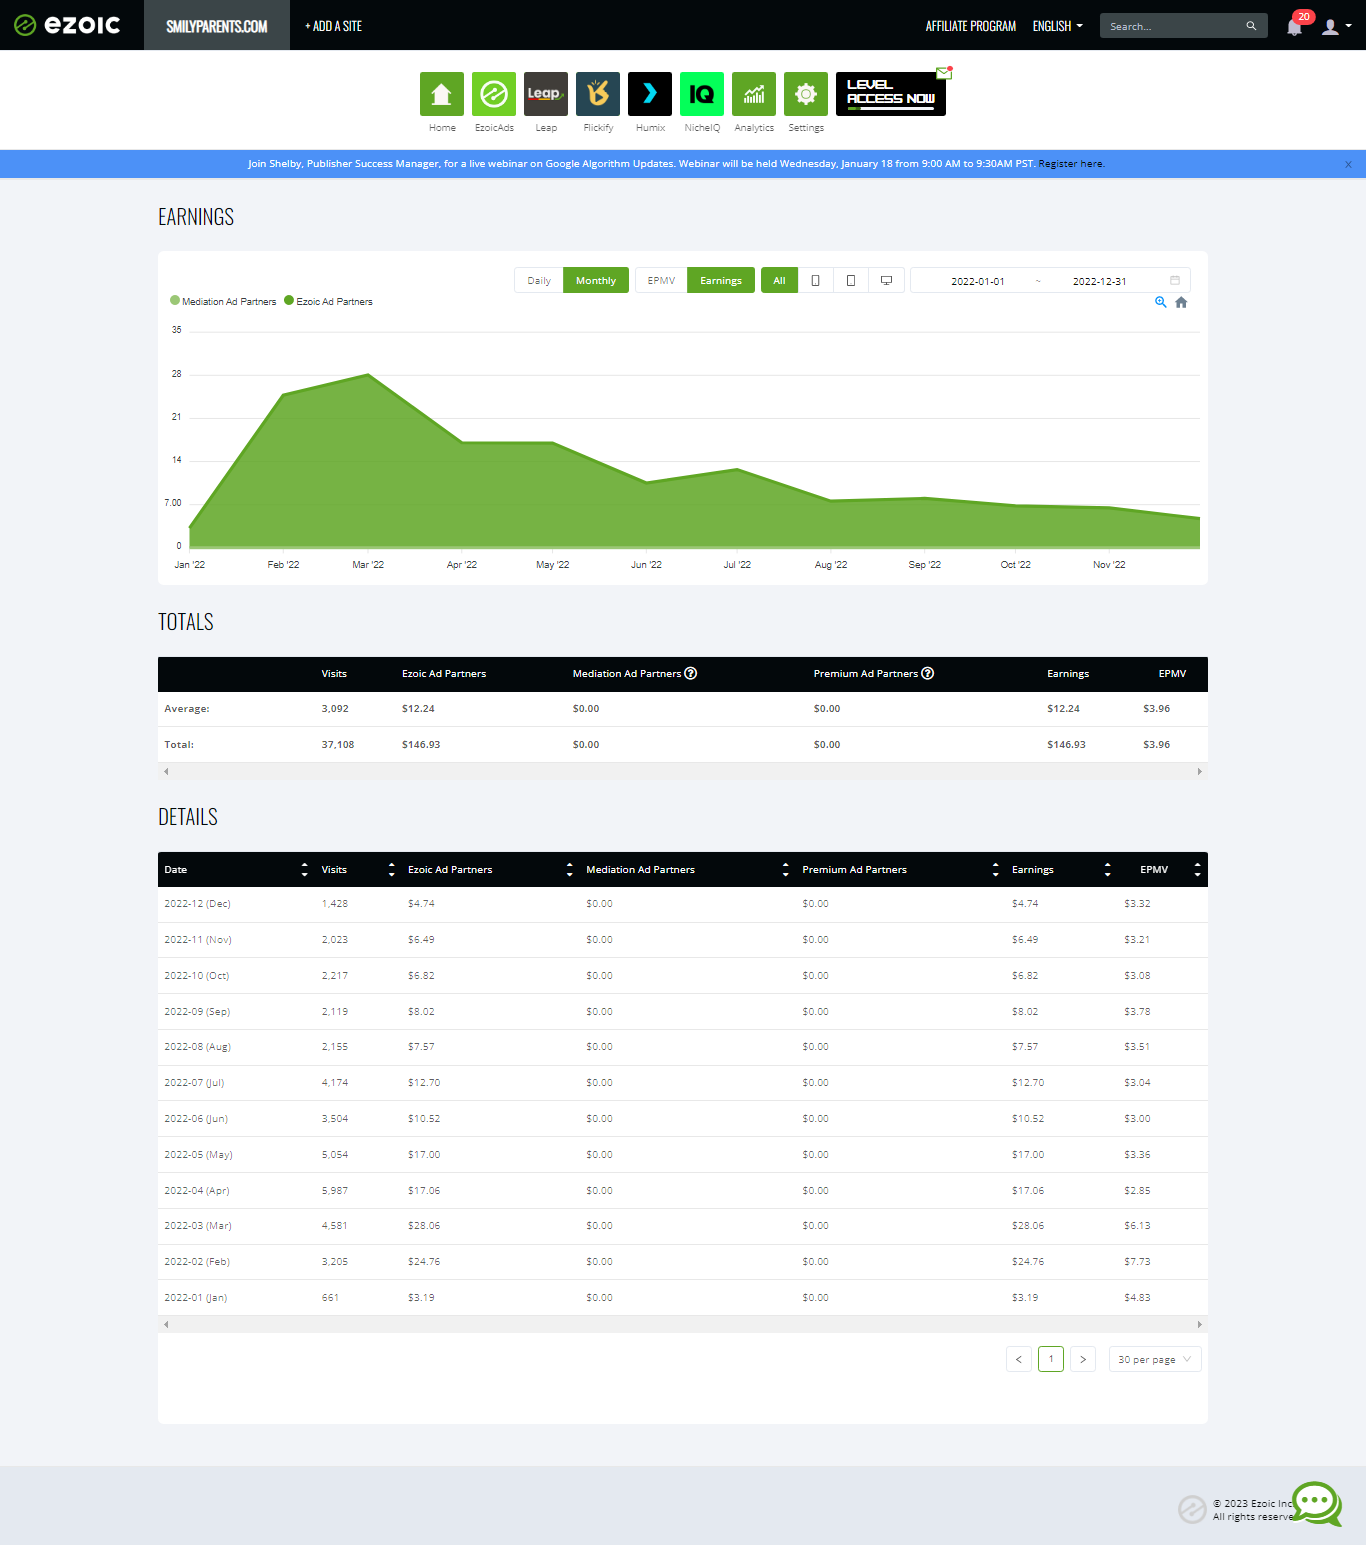Toggle Ezoic Ad Partners legend series
Viewport: 1366px width, 1545px height.
(x=328, y=301)
